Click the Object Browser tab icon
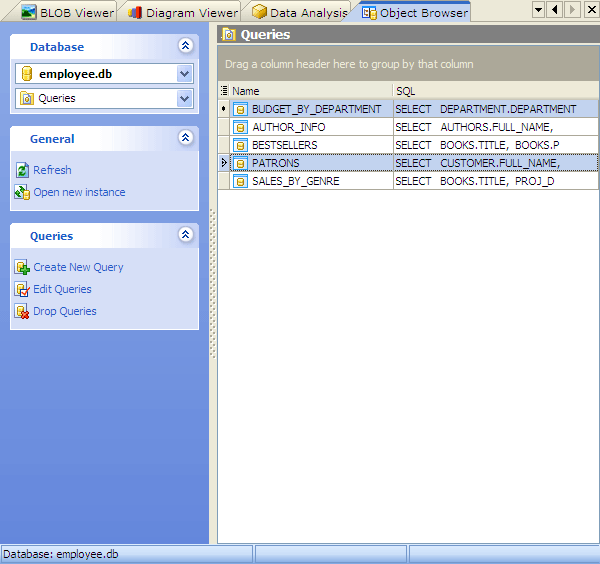The image size is (600, 564). click(369, 13)
